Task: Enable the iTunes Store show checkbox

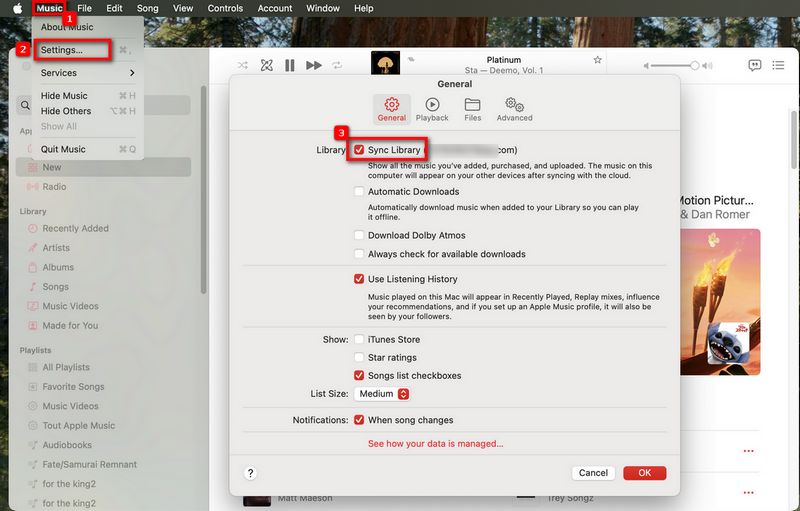Action: pyautogui.click(x=359, y=339)
